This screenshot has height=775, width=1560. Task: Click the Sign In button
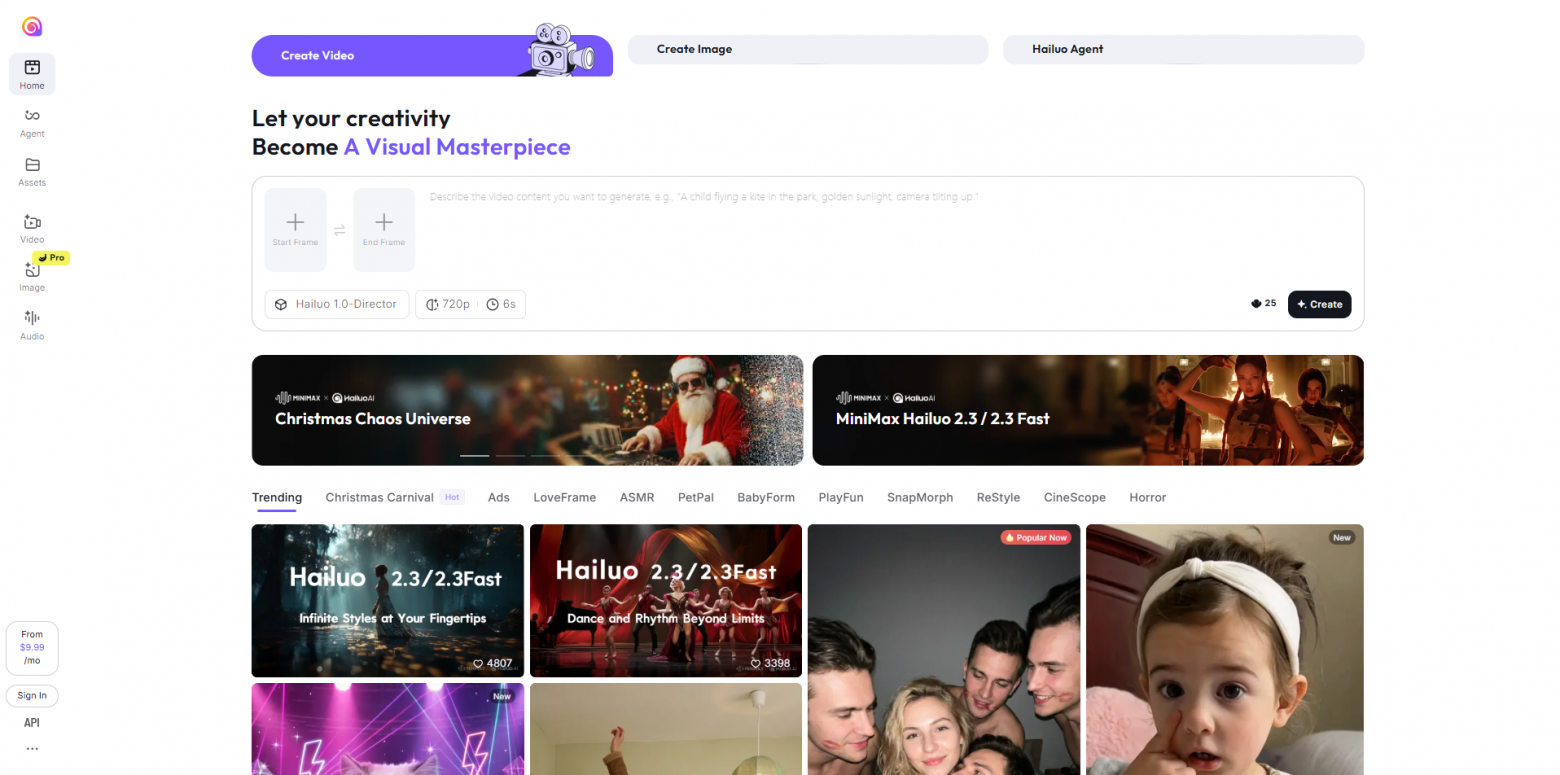[x=32, y=695]
